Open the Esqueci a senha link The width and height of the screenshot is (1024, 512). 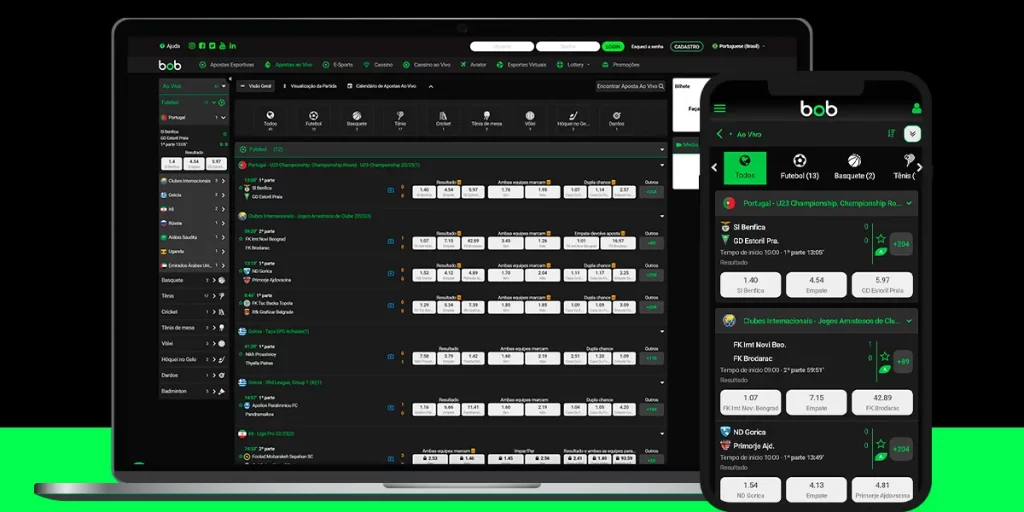tap(647, 46)
